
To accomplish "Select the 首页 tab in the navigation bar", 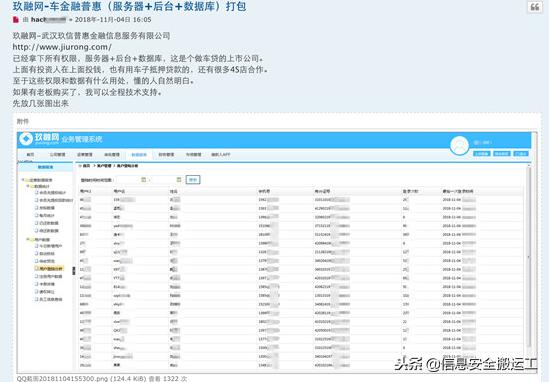I will coord(30,154).
